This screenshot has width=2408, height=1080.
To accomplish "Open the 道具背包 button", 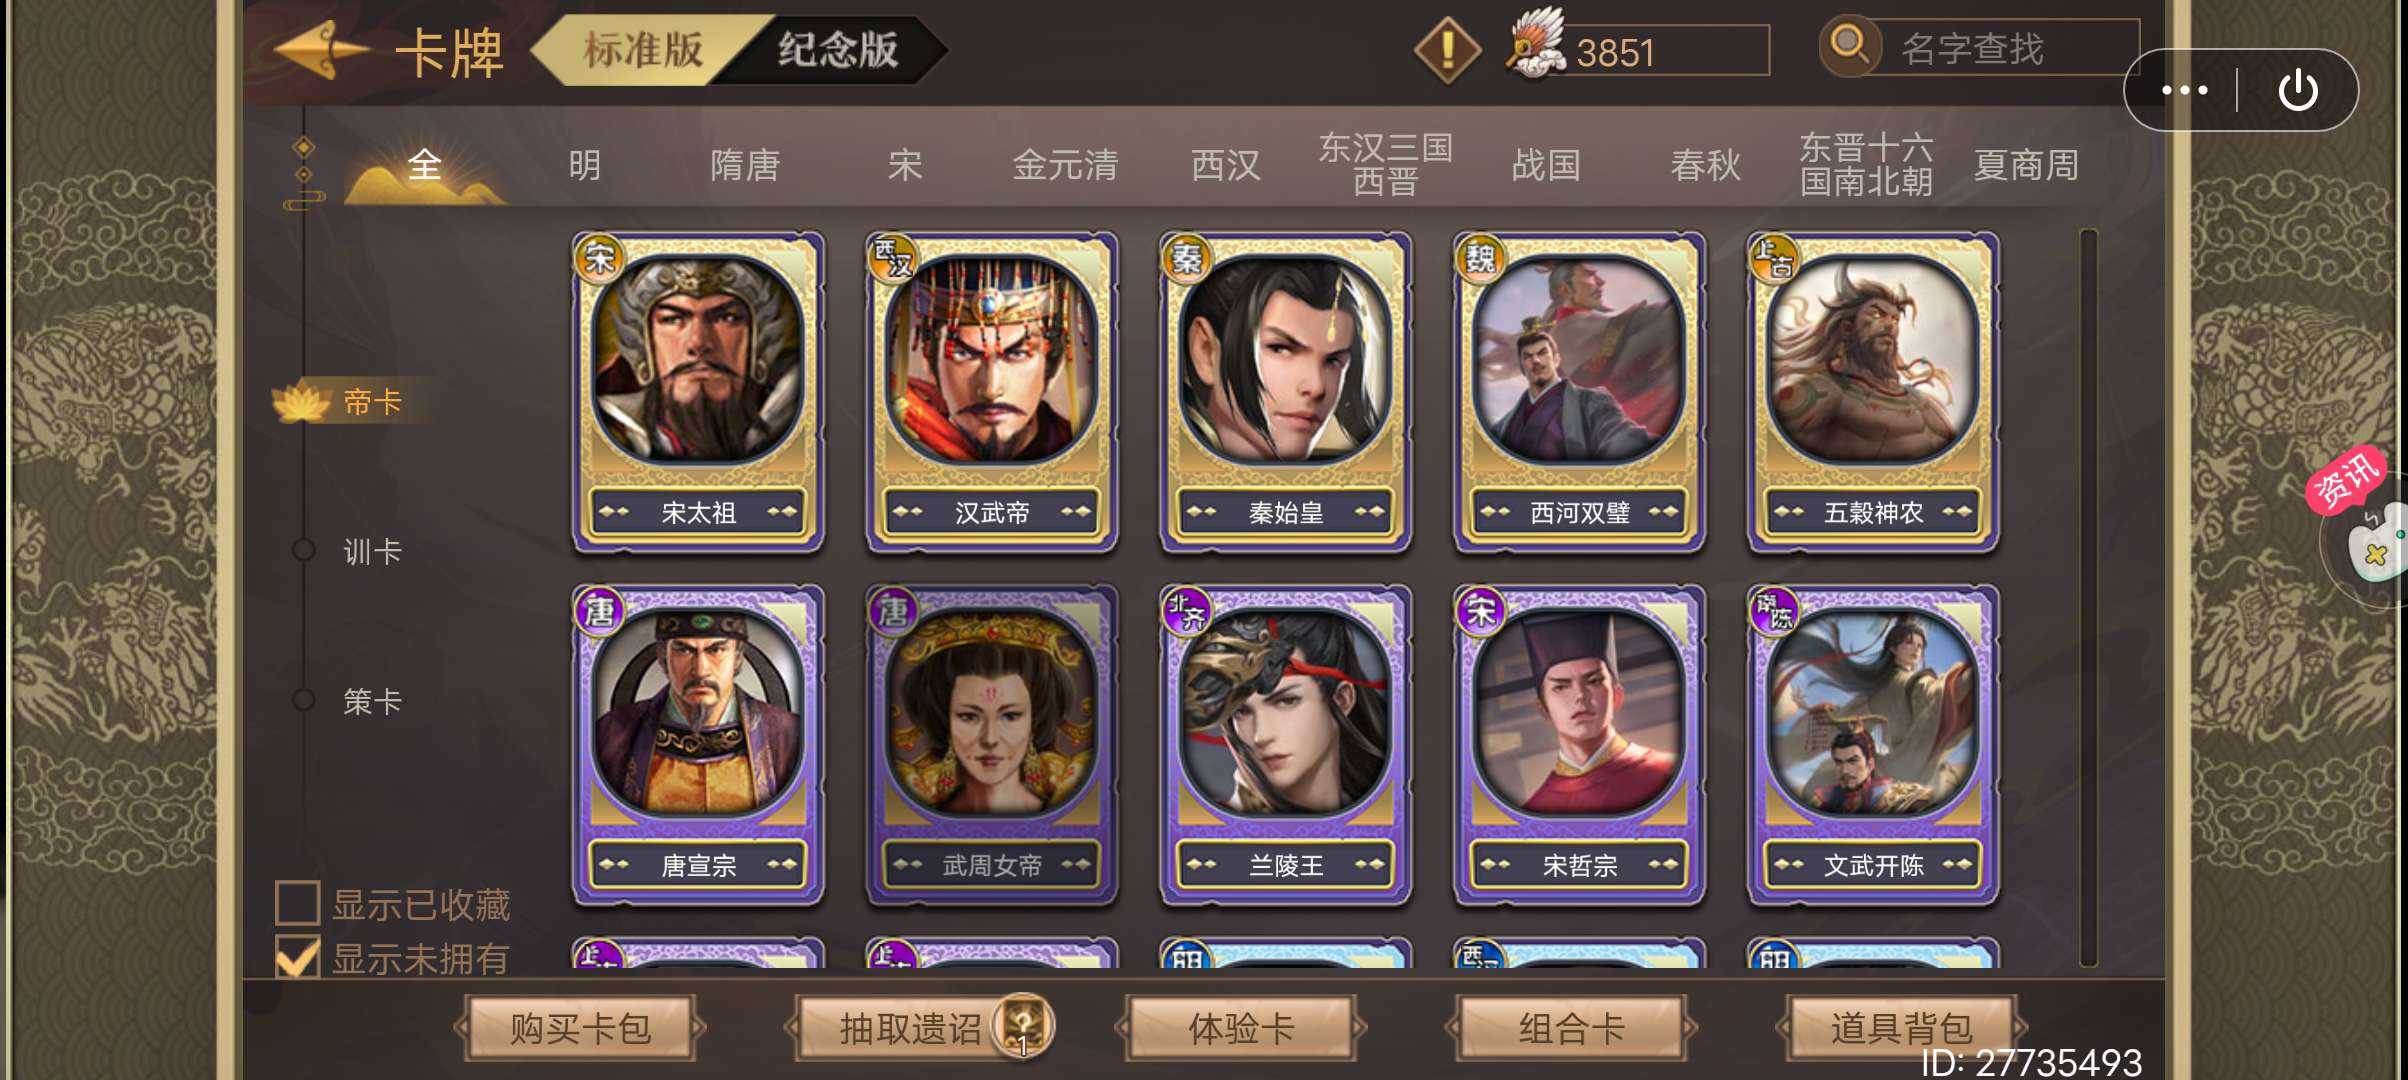I will [1901, 1027].
